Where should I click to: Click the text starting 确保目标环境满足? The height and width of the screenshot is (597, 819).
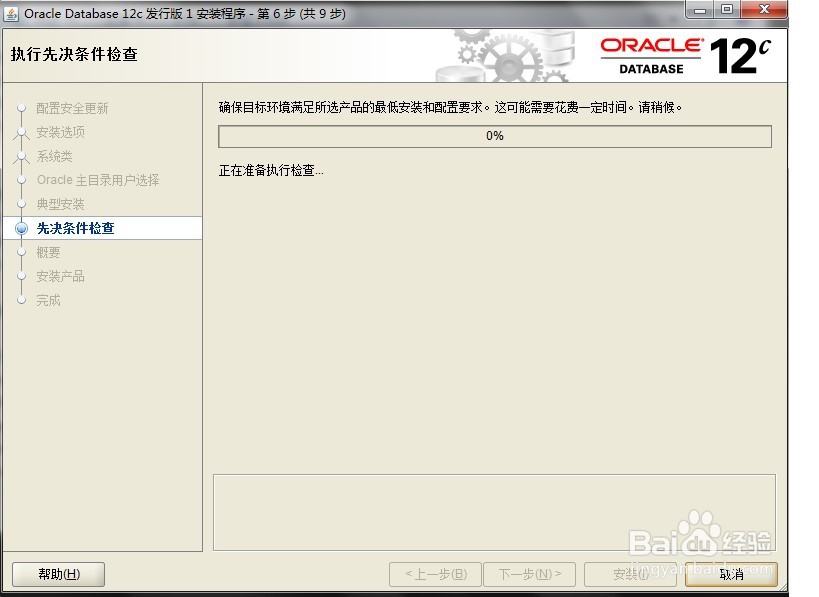click(450, 108)
